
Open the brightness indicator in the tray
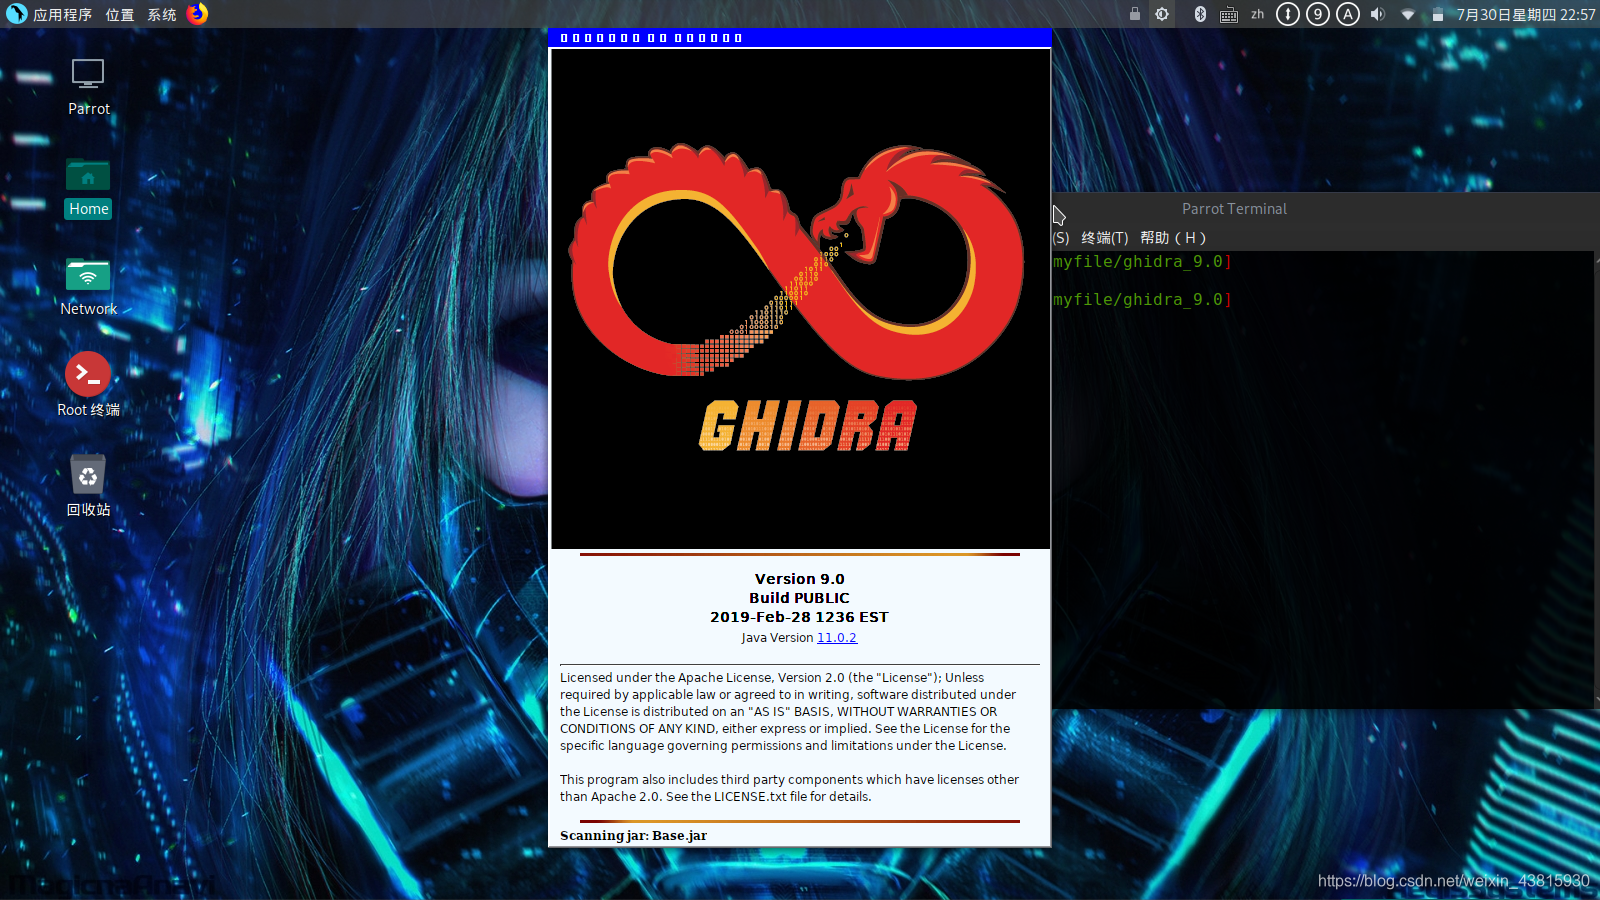[1162, 14]
